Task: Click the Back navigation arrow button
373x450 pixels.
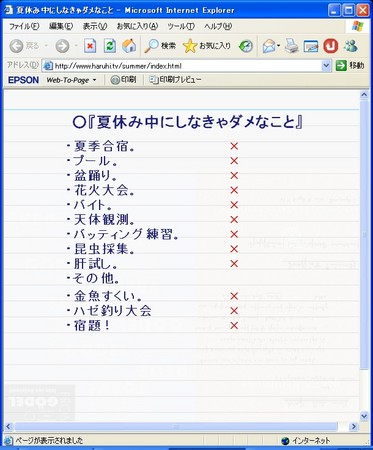Action: coord(16,46)
